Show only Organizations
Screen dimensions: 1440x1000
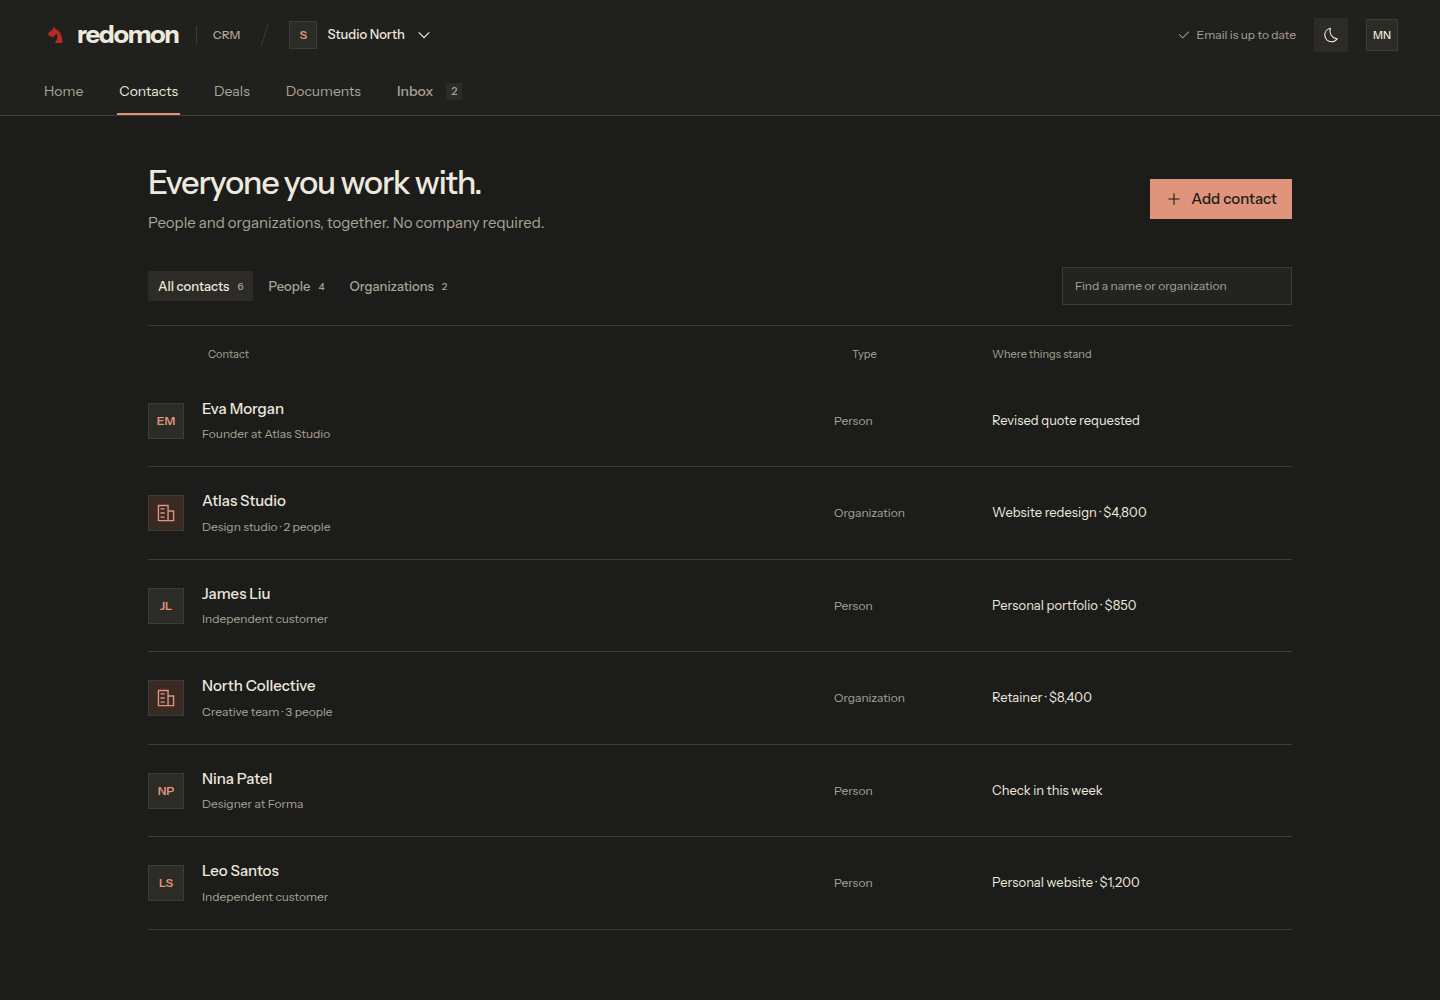point(398,286)
